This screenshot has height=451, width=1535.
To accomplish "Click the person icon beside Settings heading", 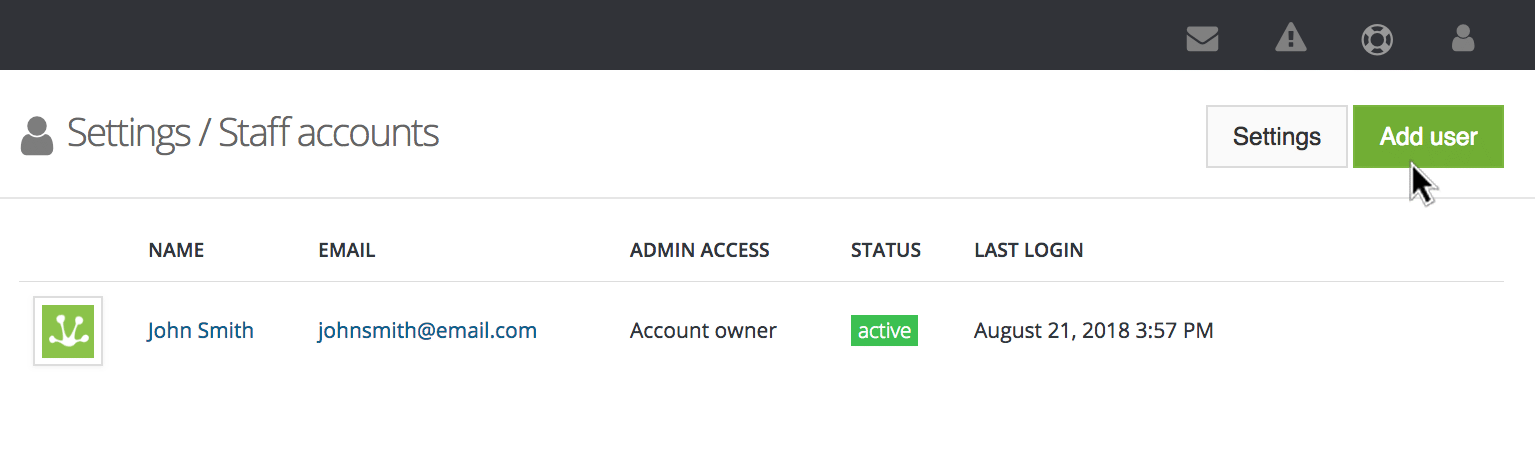I will [37, 135].
